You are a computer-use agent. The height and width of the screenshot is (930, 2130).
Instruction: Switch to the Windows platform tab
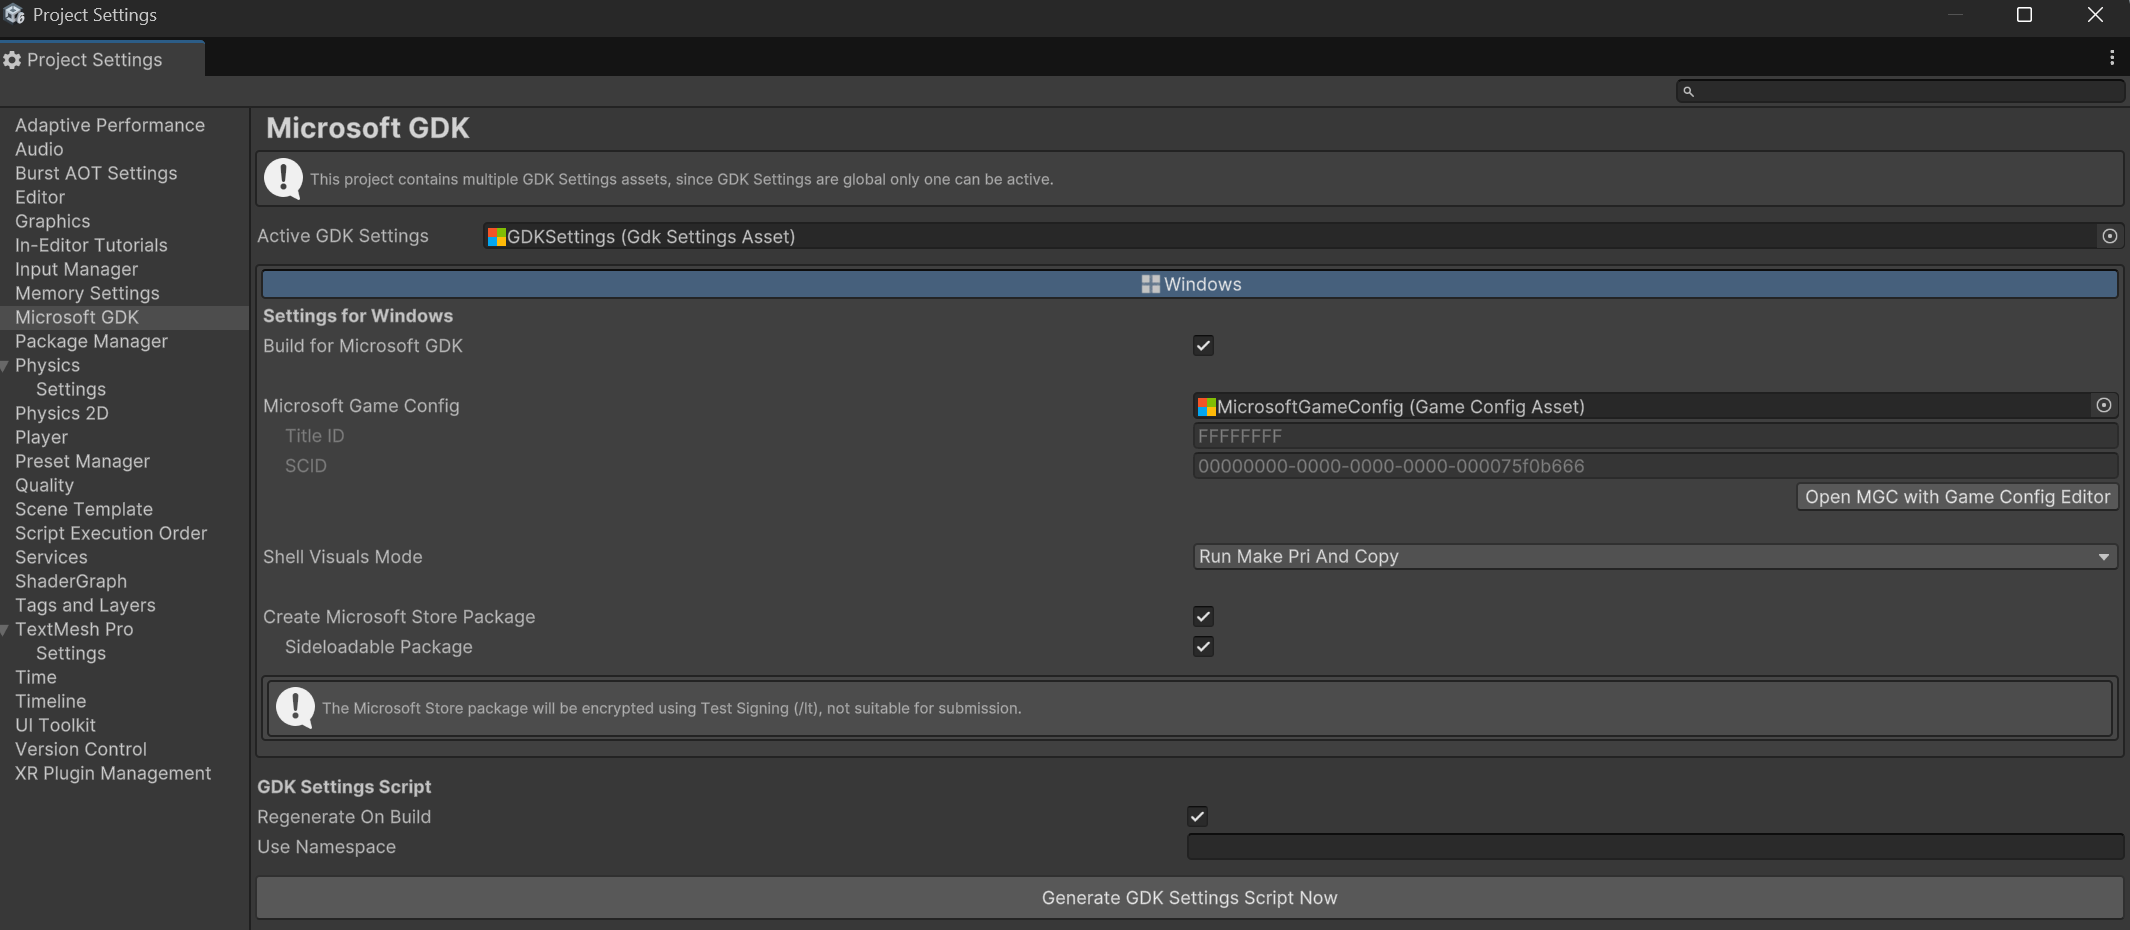pos(1189,284)
